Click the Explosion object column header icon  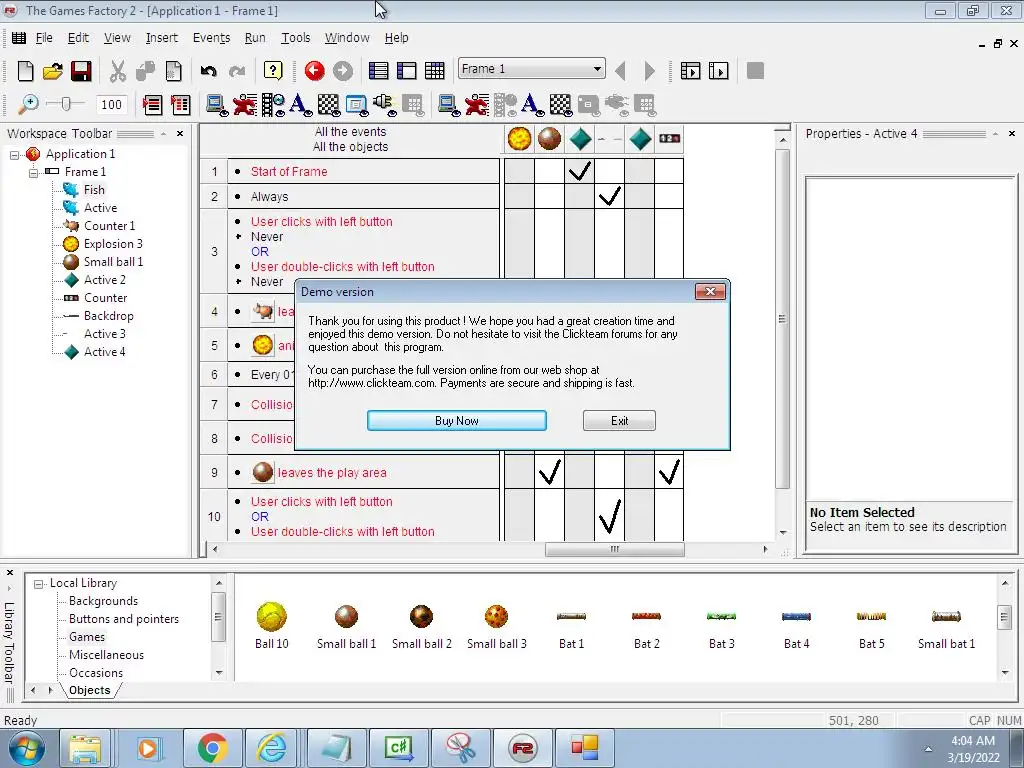pos(519,138)
